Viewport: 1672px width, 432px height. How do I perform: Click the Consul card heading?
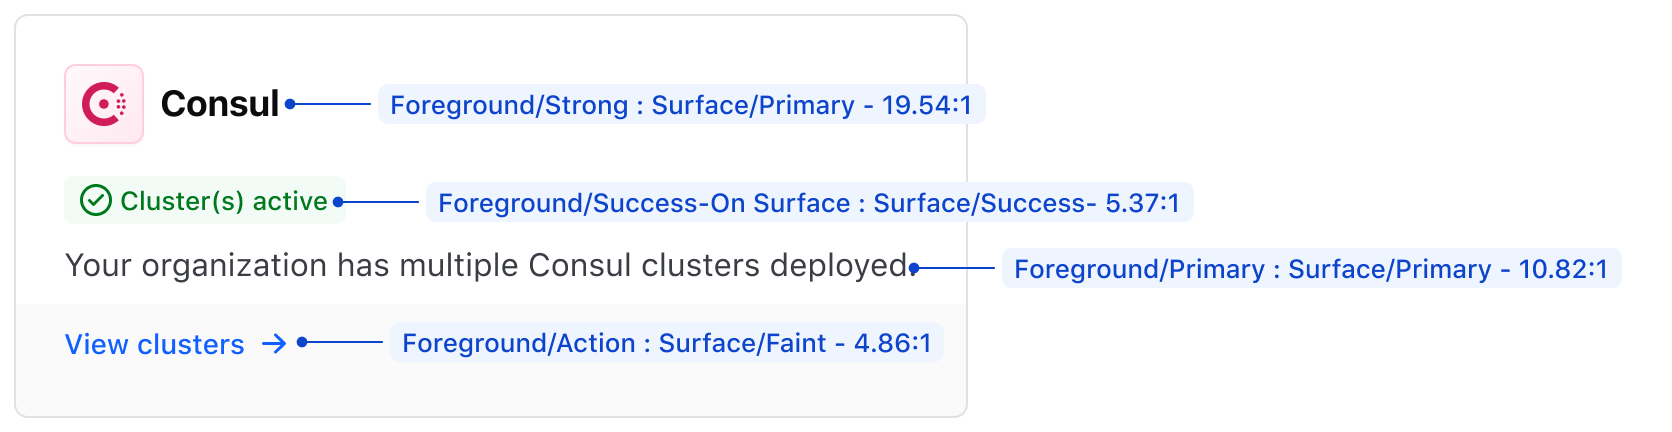[x=220, y=104]
